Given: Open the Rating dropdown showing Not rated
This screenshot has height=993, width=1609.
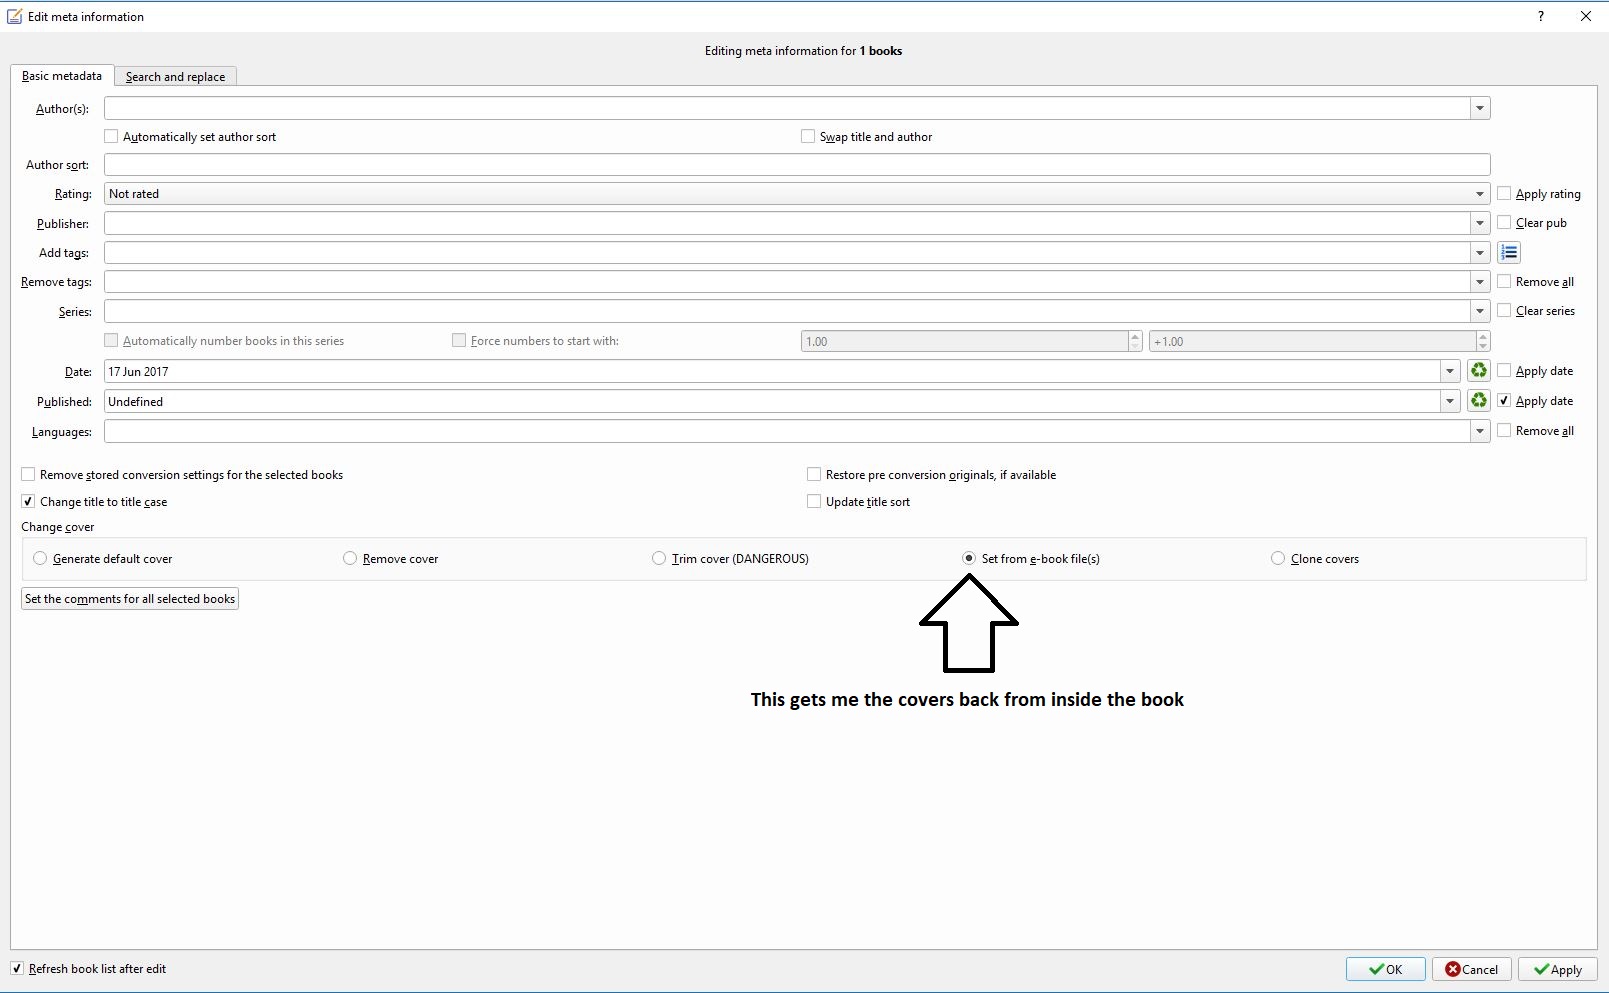Looking at the screenshot, I should [x=1480, y=194].
